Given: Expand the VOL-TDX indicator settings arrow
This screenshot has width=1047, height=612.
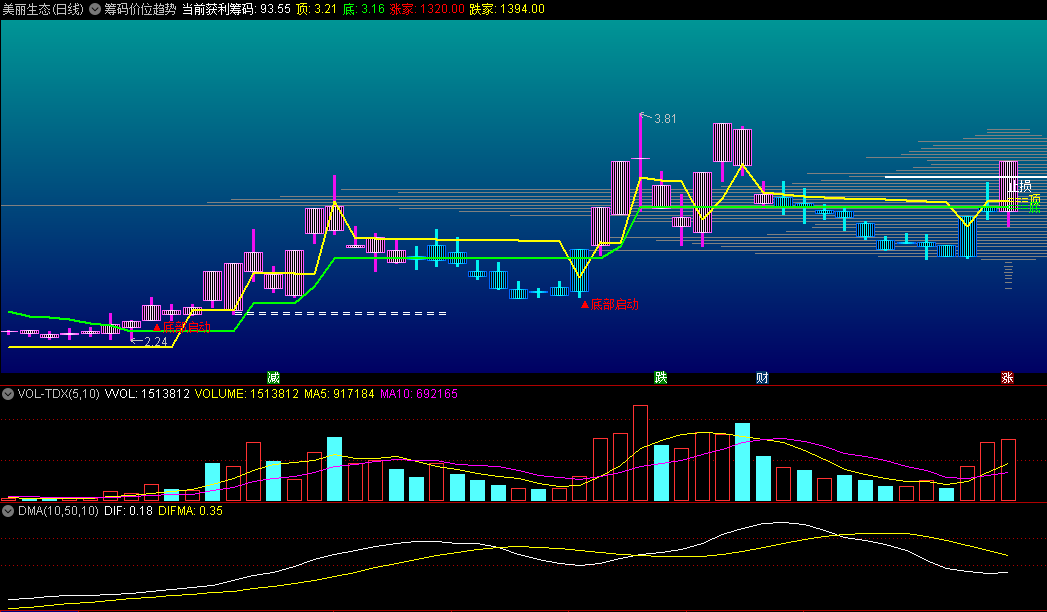Looking at the screenshot, I should pyautogui.click(x=8, y=394).
